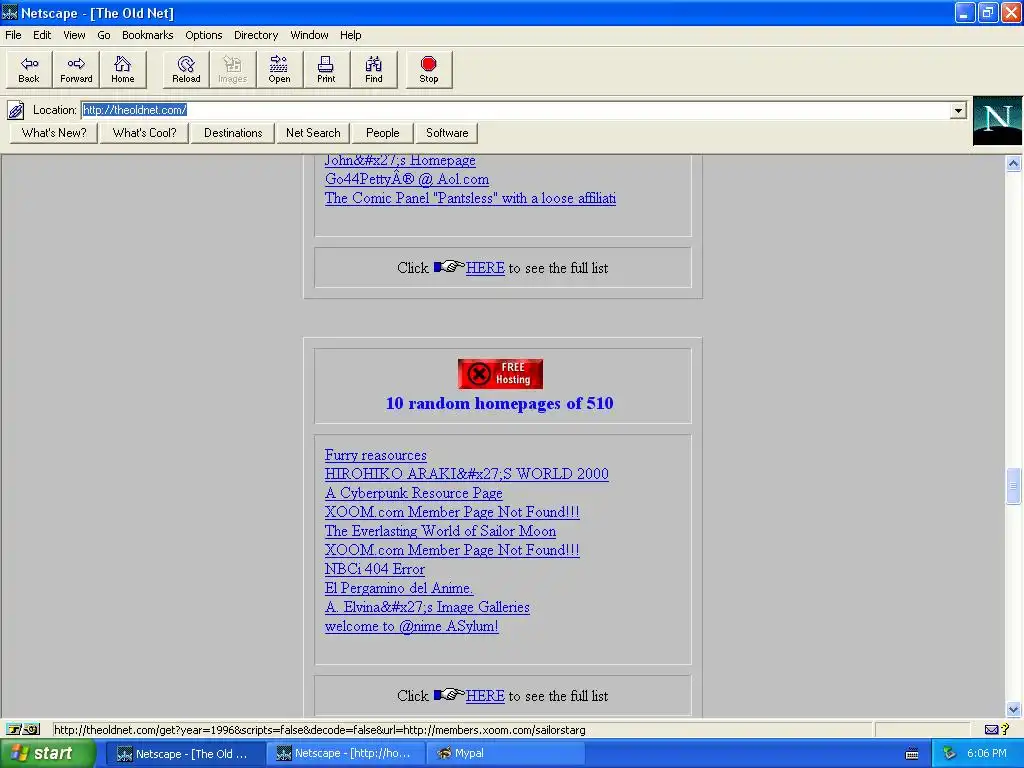The width and height of the screenshot is (1024, 768).
Task: Open The Everlasting World of Sailor Moon link
Action: tap(440, 531)
